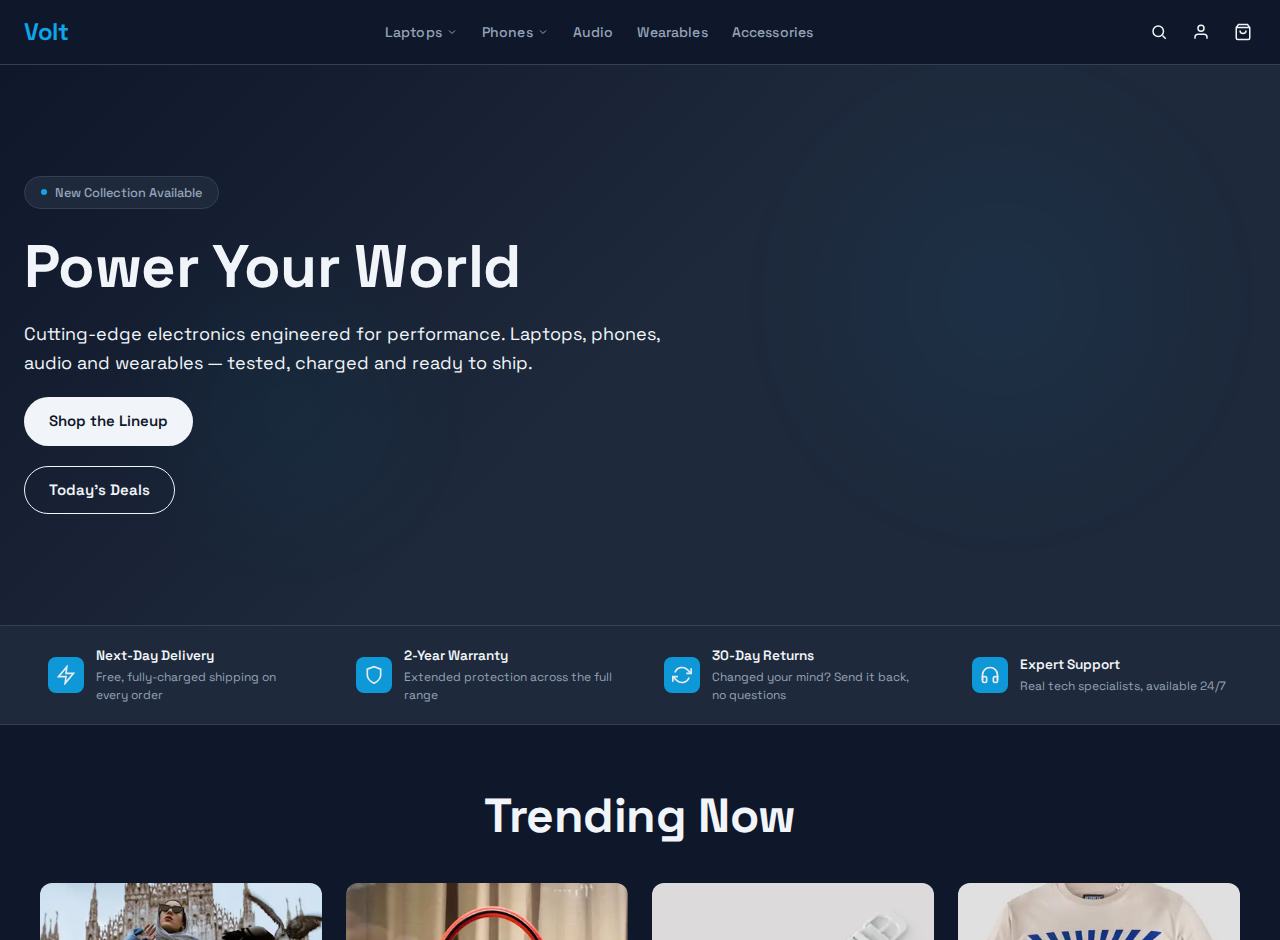1280x940 pixels.
Task: Click the 30-Day Returns heading text
Action: [763, 656]
